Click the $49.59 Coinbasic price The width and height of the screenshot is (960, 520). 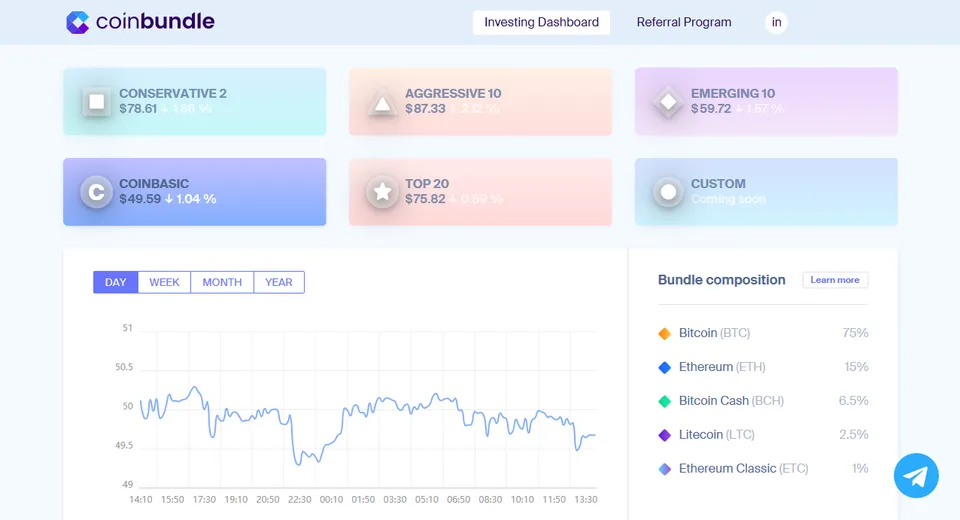click(x=140, y=199)
